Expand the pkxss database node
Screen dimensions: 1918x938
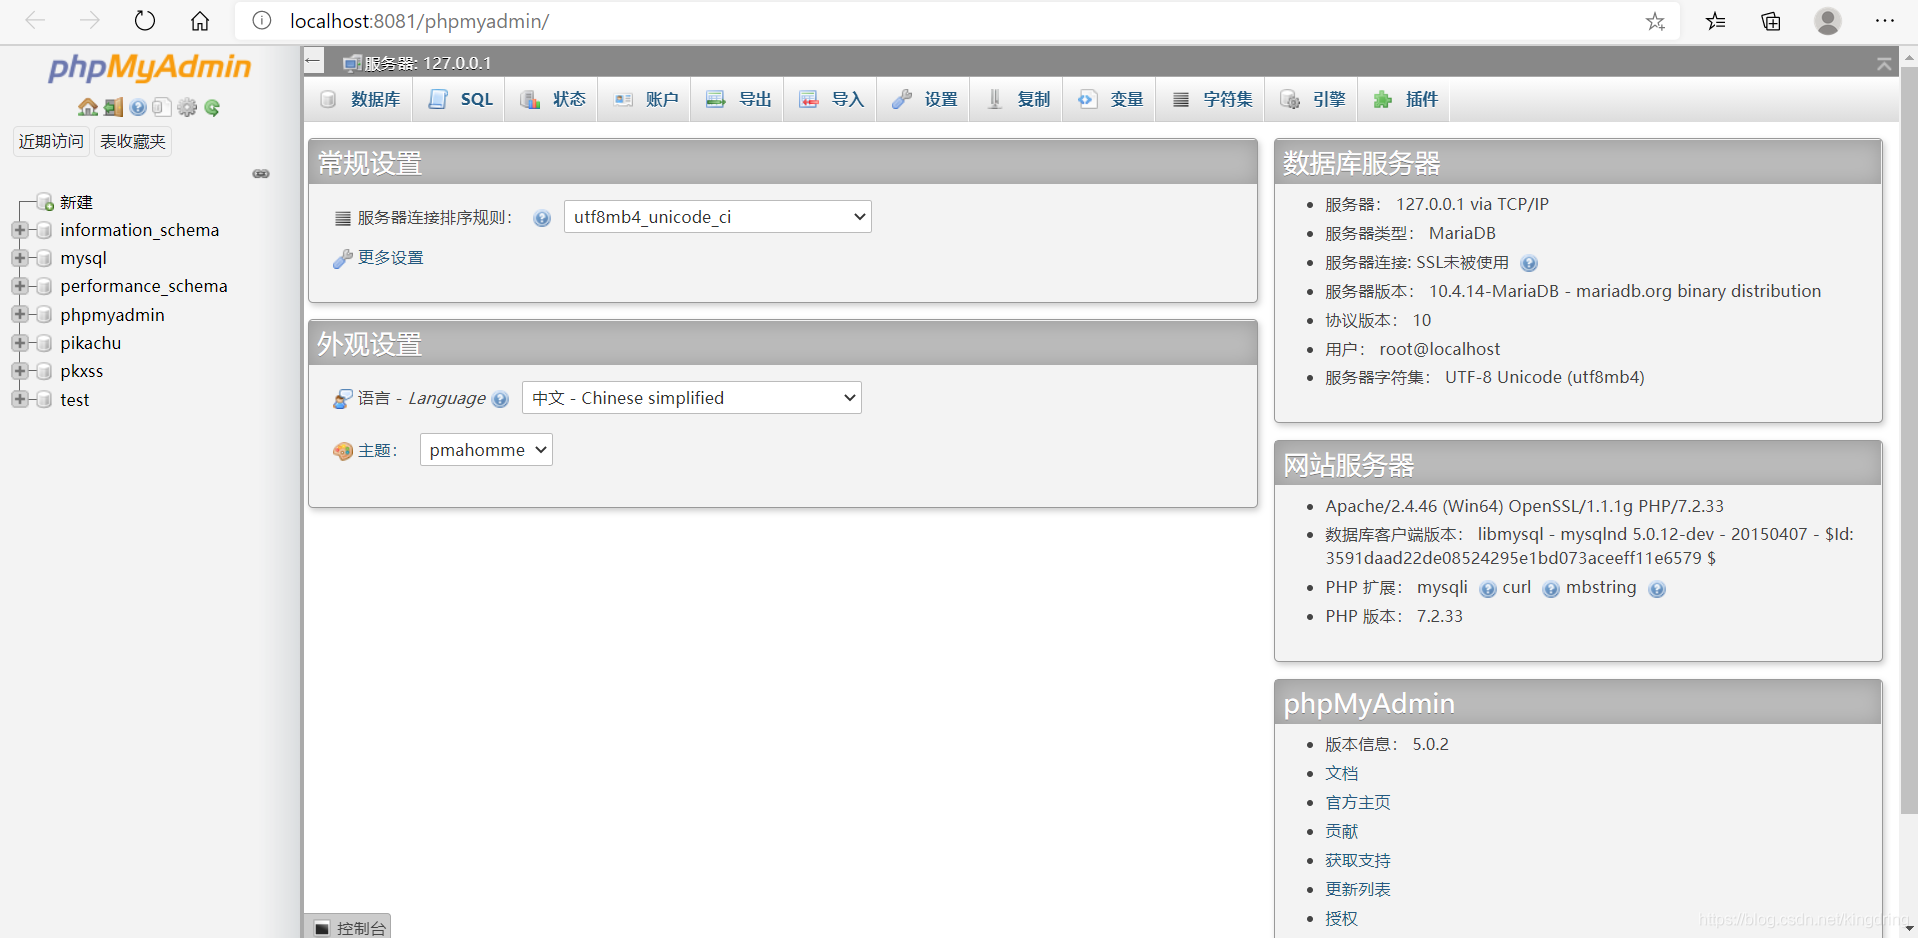(x=19, y=371)
